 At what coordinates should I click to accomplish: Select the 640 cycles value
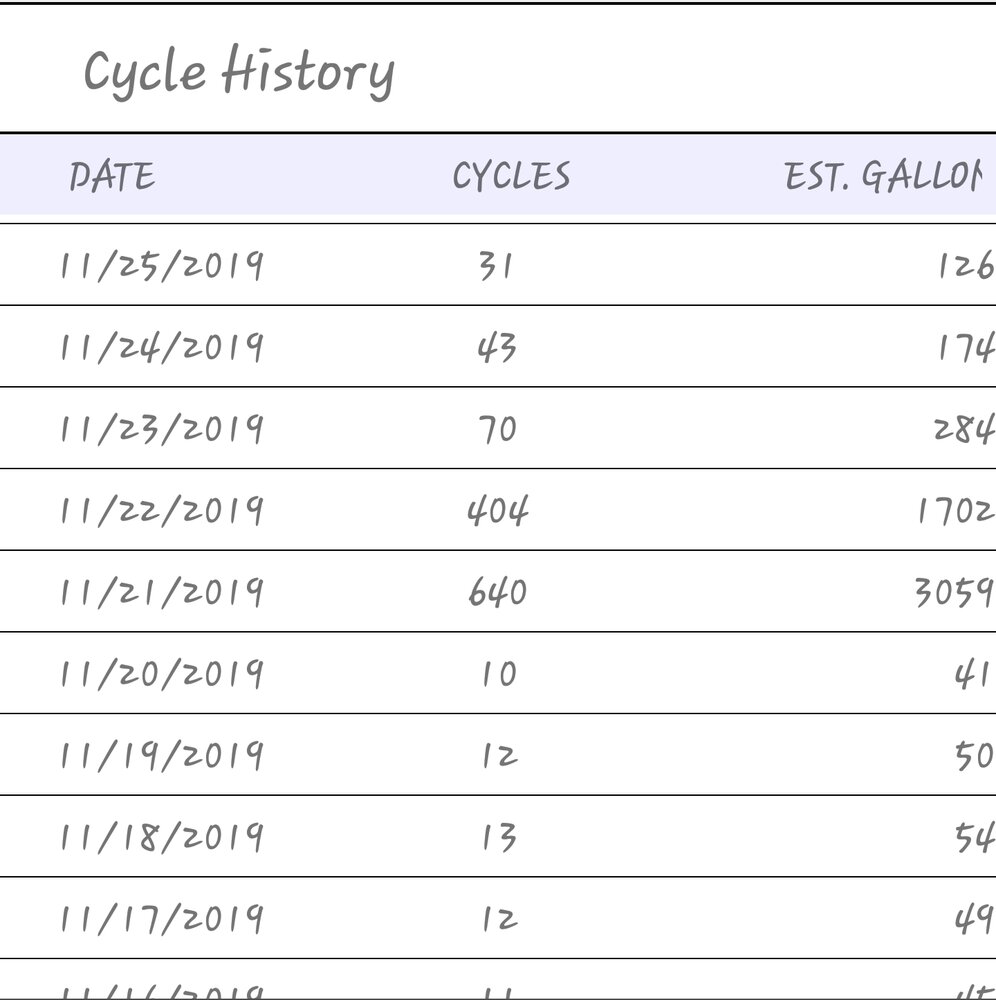click(x=497, y=592)
